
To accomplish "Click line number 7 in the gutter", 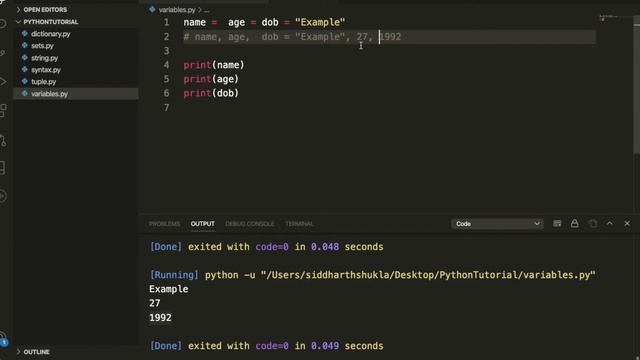I will (167, 107).
